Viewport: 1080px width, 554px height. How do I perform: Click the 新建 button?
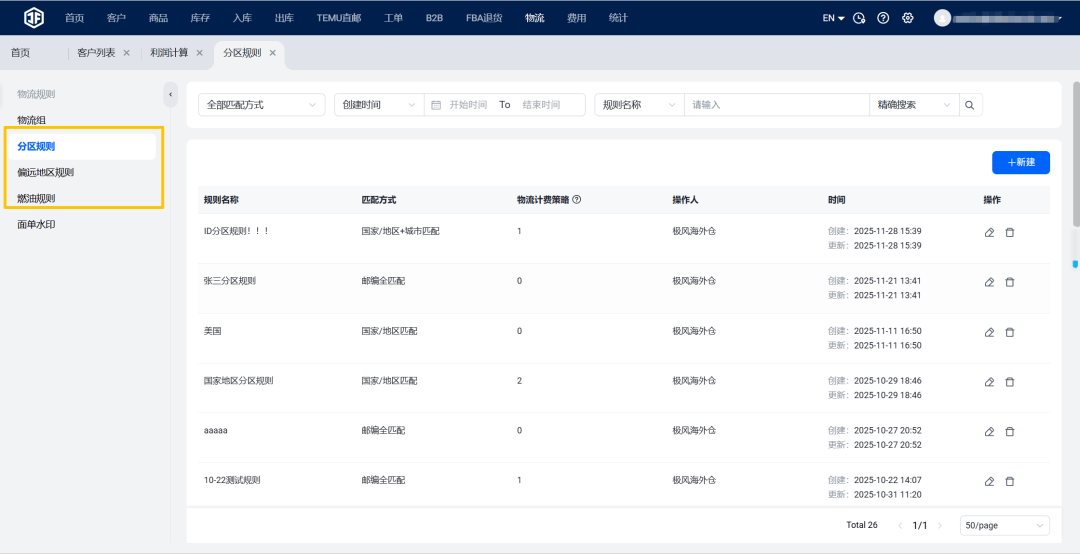pyautogui.click(x=1020, y=162)
